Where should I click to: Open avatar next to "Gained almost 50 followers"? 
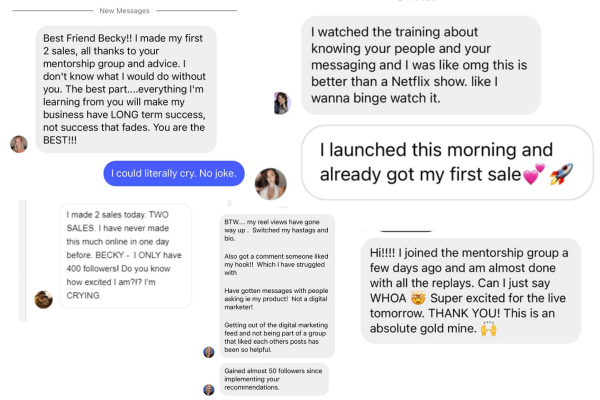(x=209, y=390)
